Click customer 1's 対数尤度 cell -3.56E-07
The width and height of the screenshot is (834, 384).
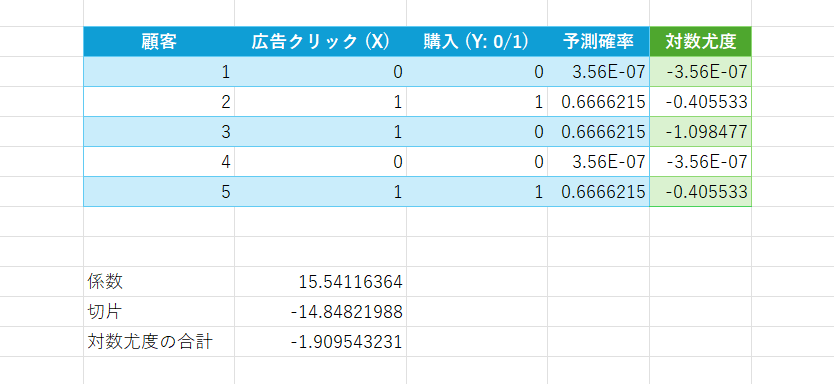click(700, 72)
